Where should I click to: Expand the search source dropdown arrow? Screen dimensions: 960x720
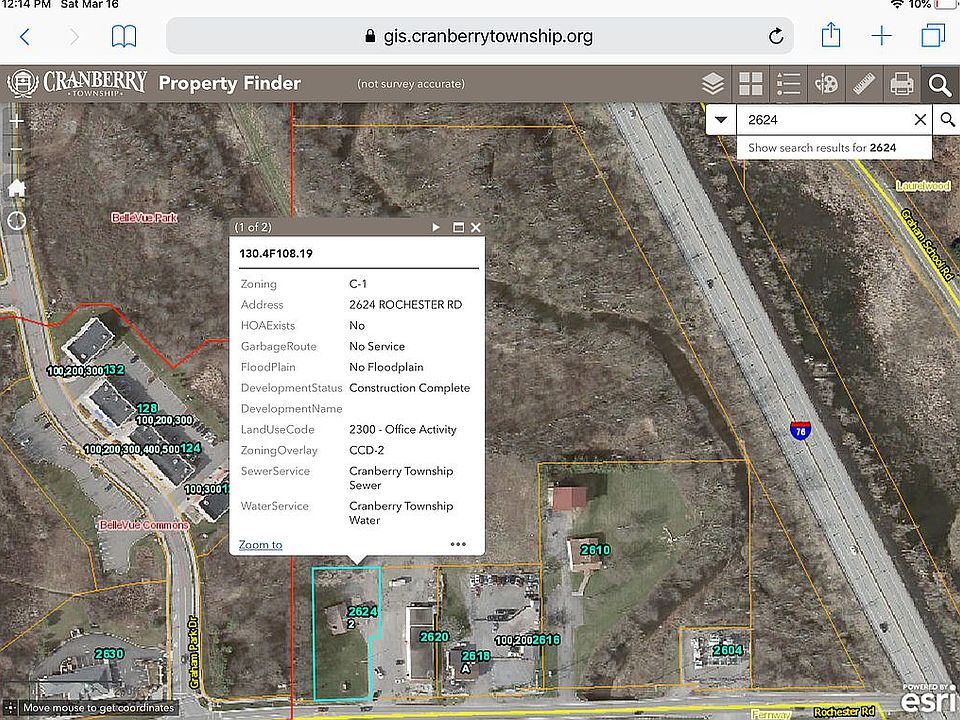tap(721, 120)
